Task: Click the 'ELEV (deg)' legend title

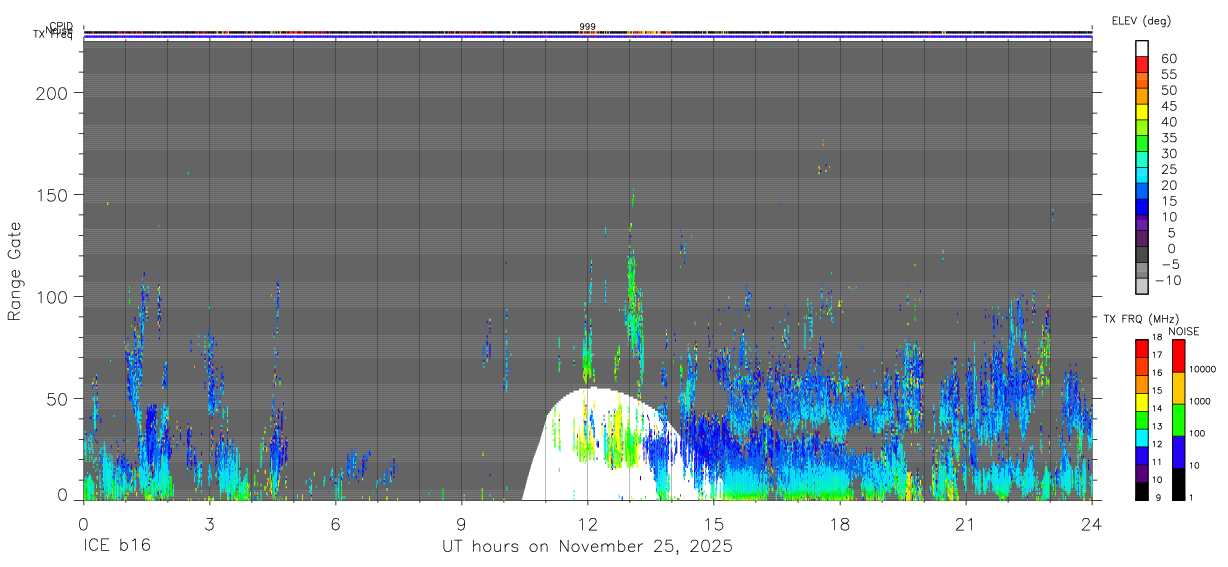Action: [1141, 21]
